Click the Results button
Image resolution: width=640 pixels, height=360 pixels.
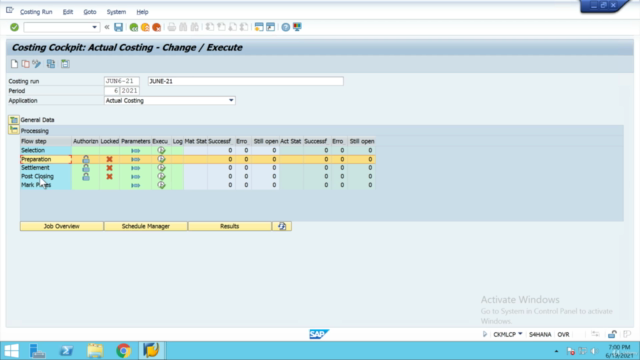[x=229, y=227]
